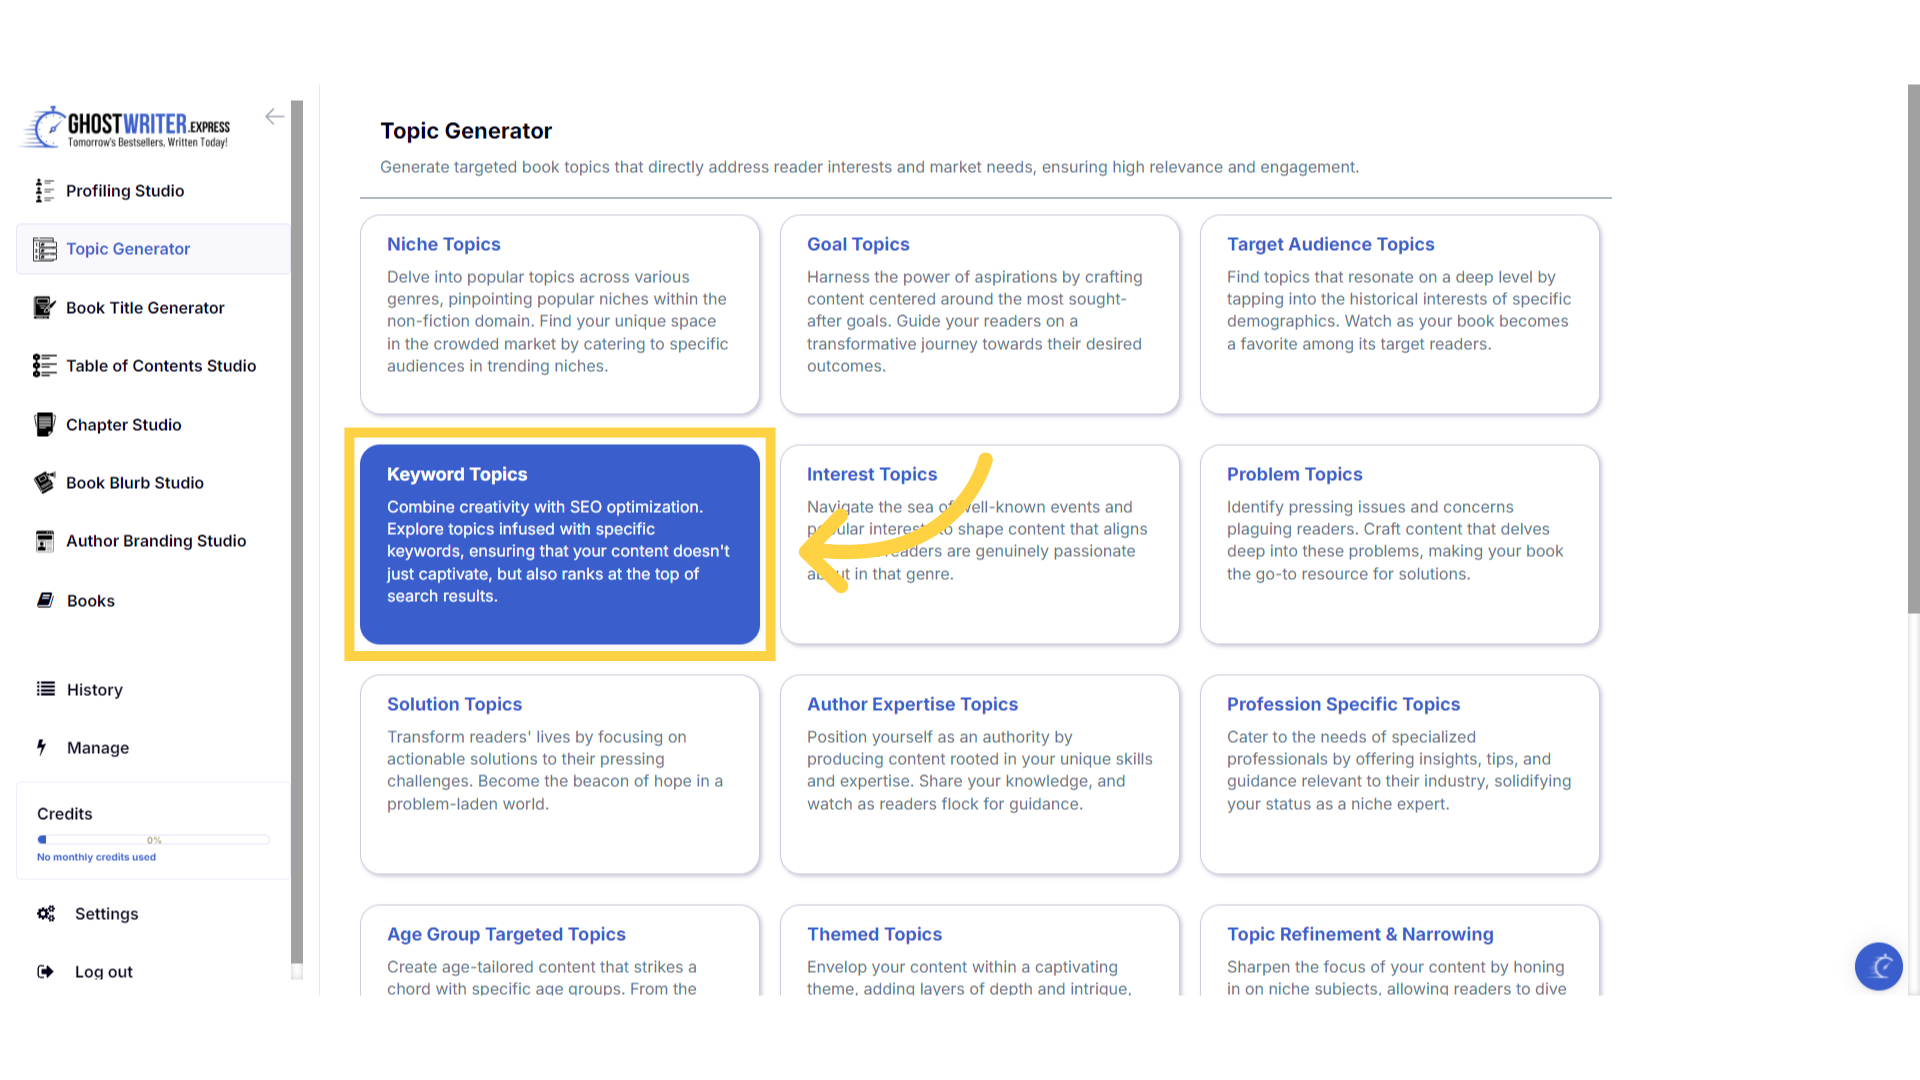
Task: Open the Niche Topics card
Action: click(x=559, y=314)
